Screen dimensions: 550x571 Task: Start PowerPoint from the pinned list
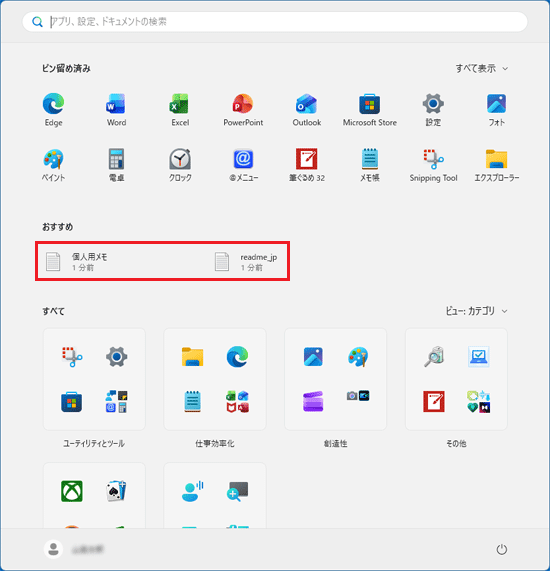coord(243,110)
